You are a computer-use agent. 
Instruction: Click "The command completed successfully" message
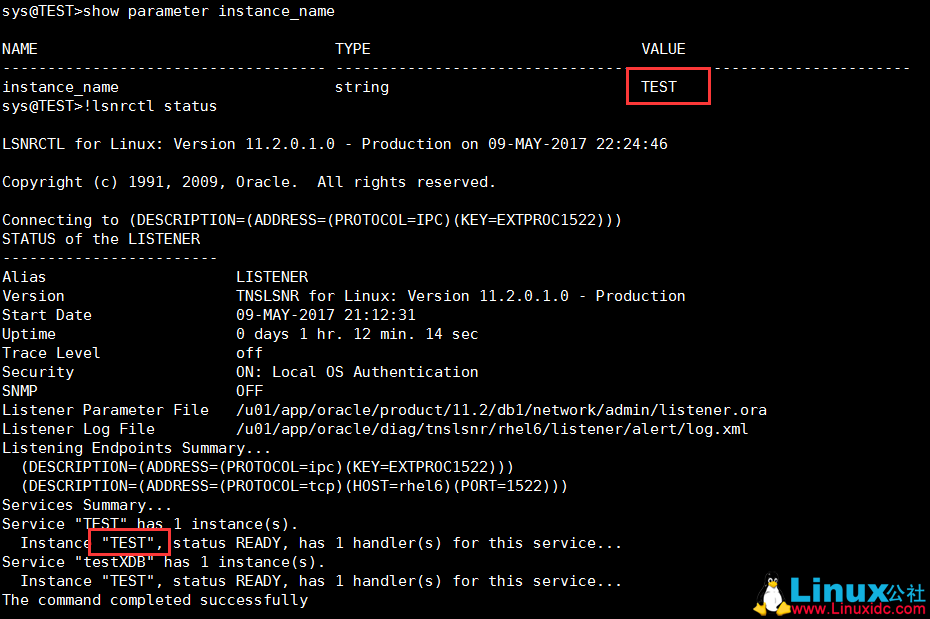pyautogui.click(x=155, y=600)
